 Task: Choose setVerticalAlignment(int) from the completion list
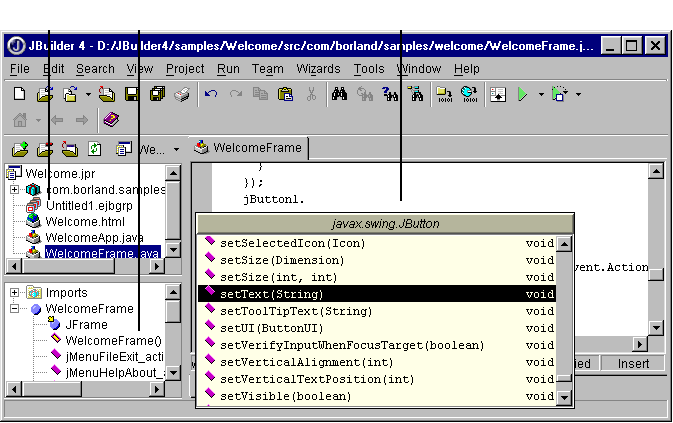coord(376,362)
